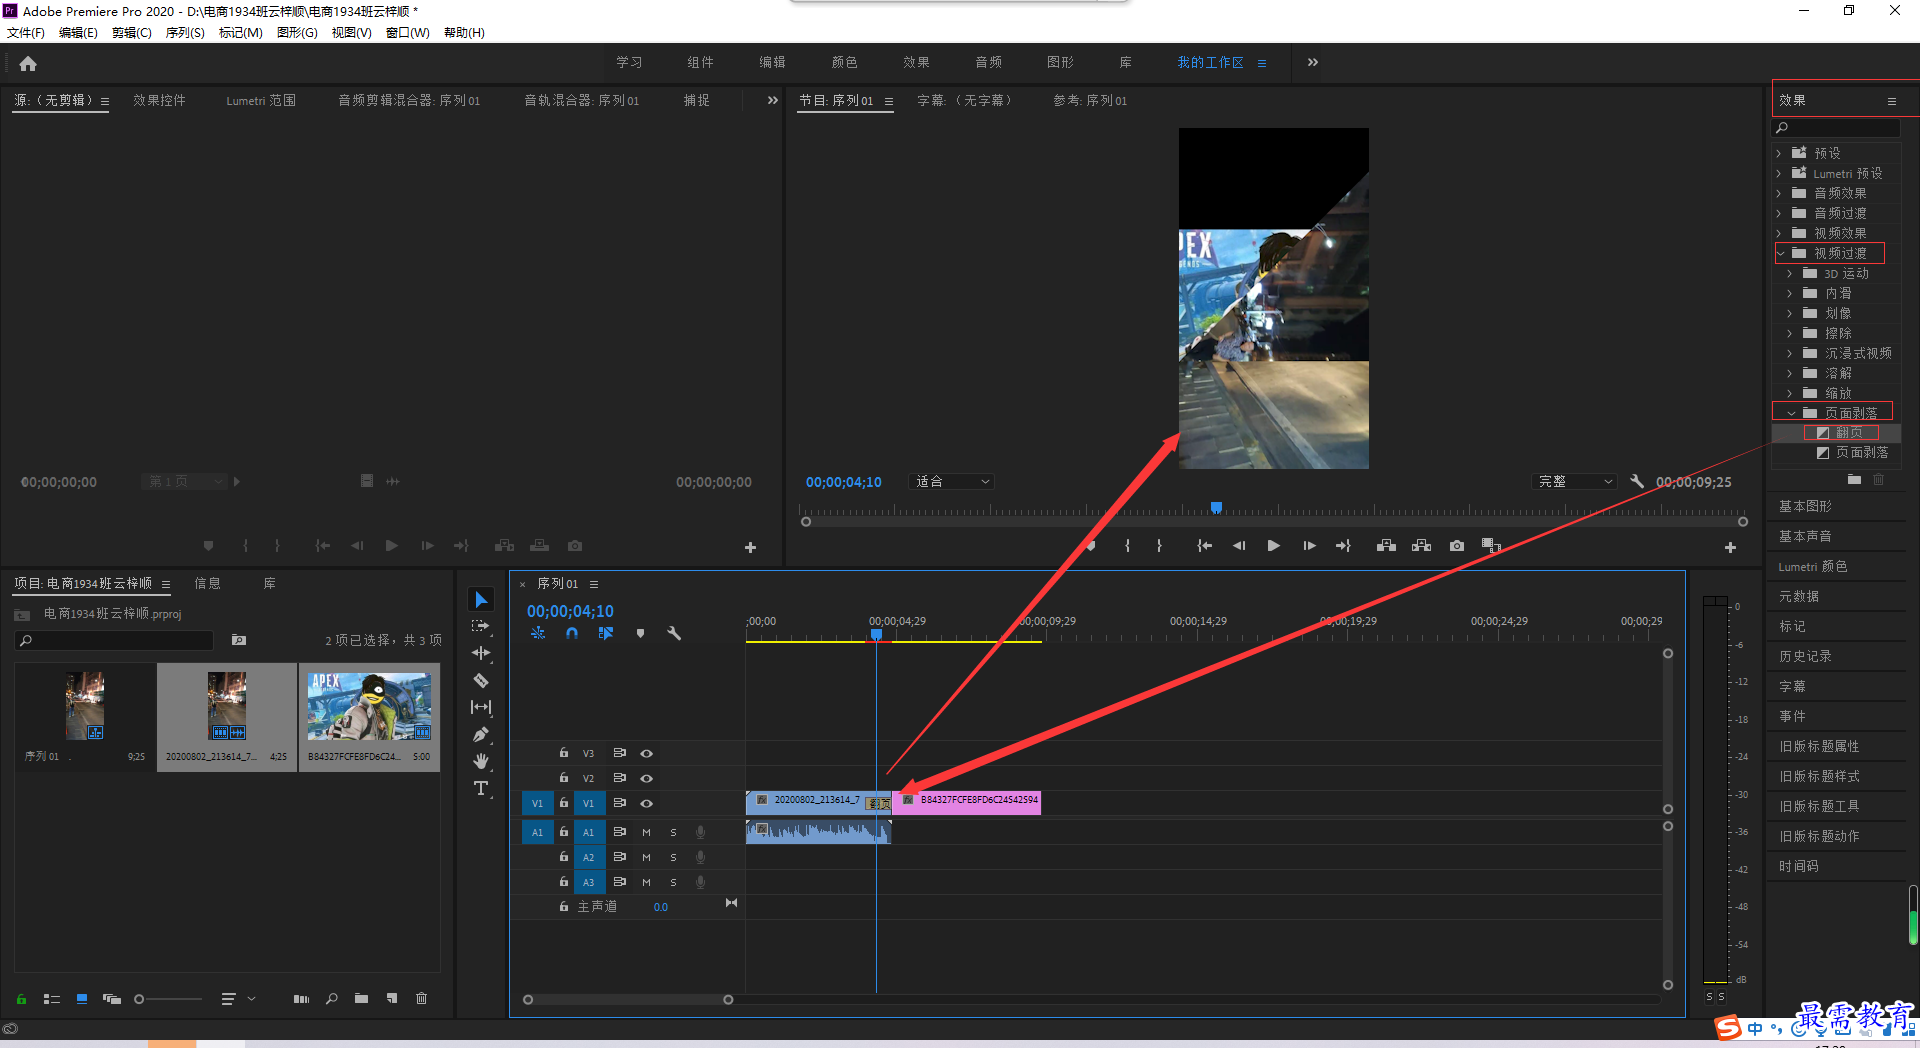Open program monitor settings wrench
The width and height of the screenshot is (1920, 1048).
pyautogui.click(x=1637, y=481)
